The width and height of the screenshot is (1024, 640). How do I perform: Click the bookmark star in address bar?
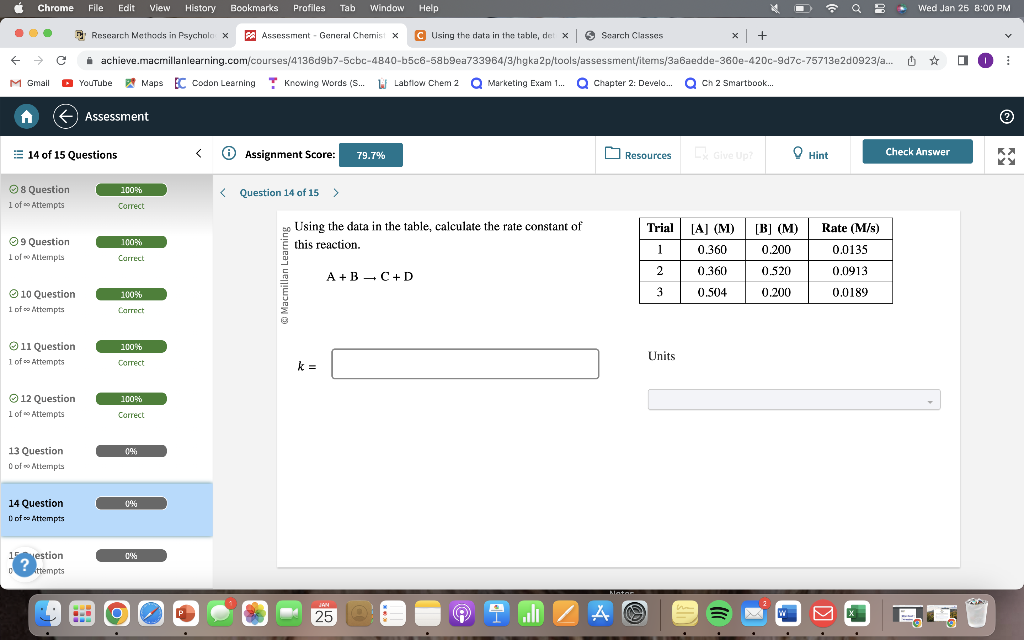[x=932, y=60]
